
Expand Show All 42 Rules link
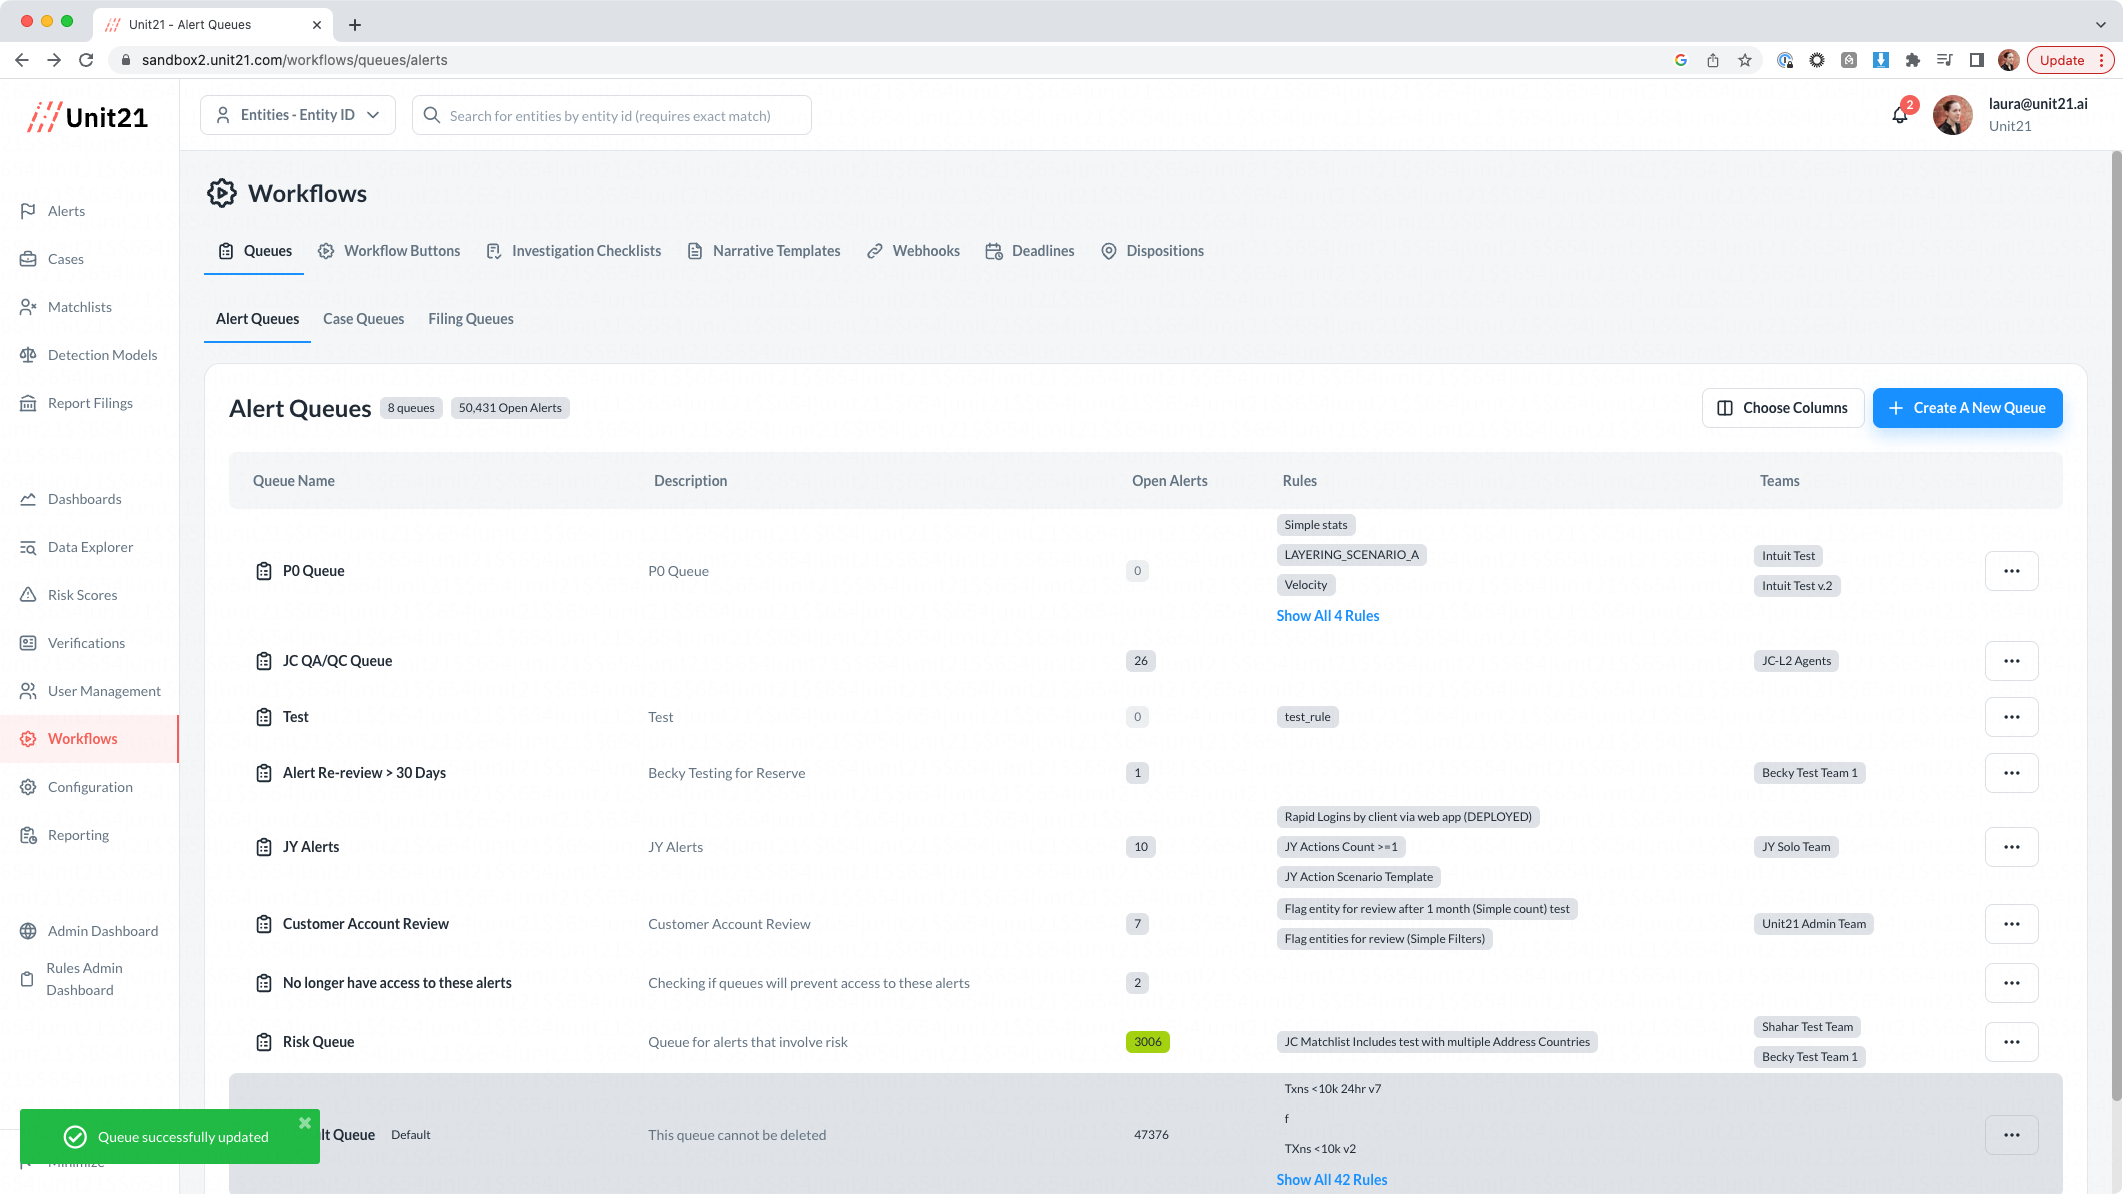(1331, 1180)
